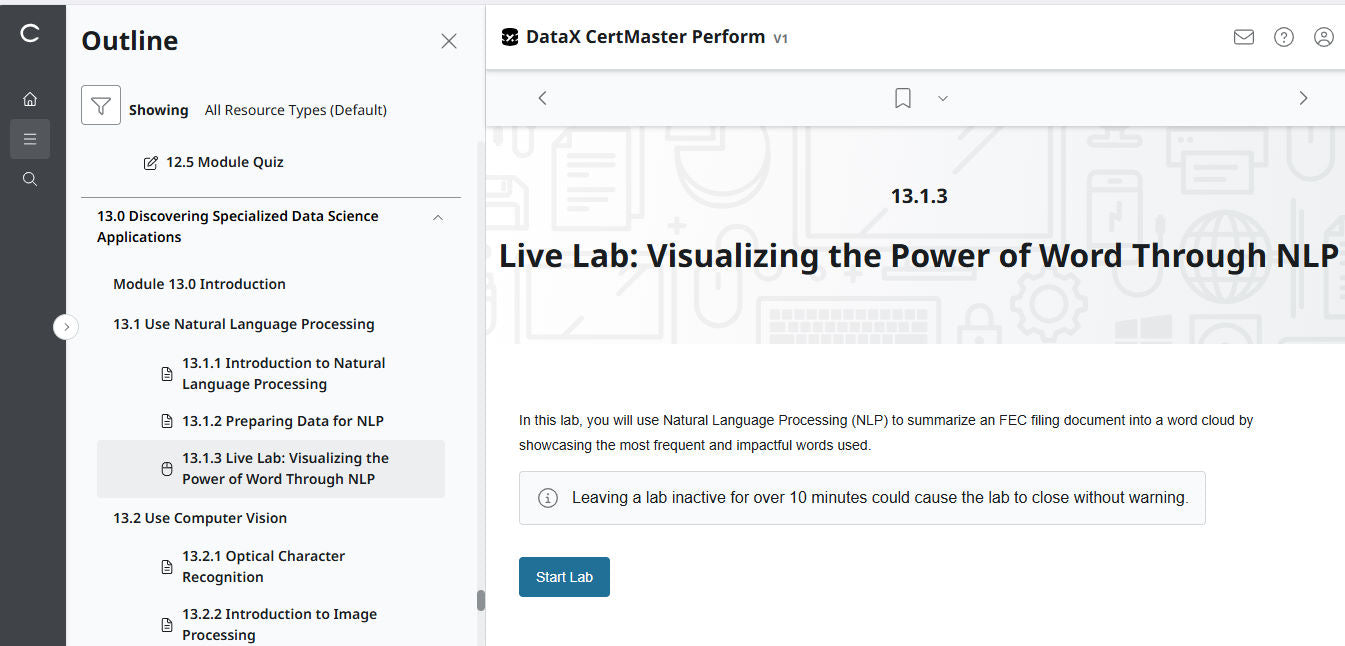The width and height of the screenshot is (1345, 646).
Task: Open the bookmark options dropdown chevron
Action: click(942, 98)
